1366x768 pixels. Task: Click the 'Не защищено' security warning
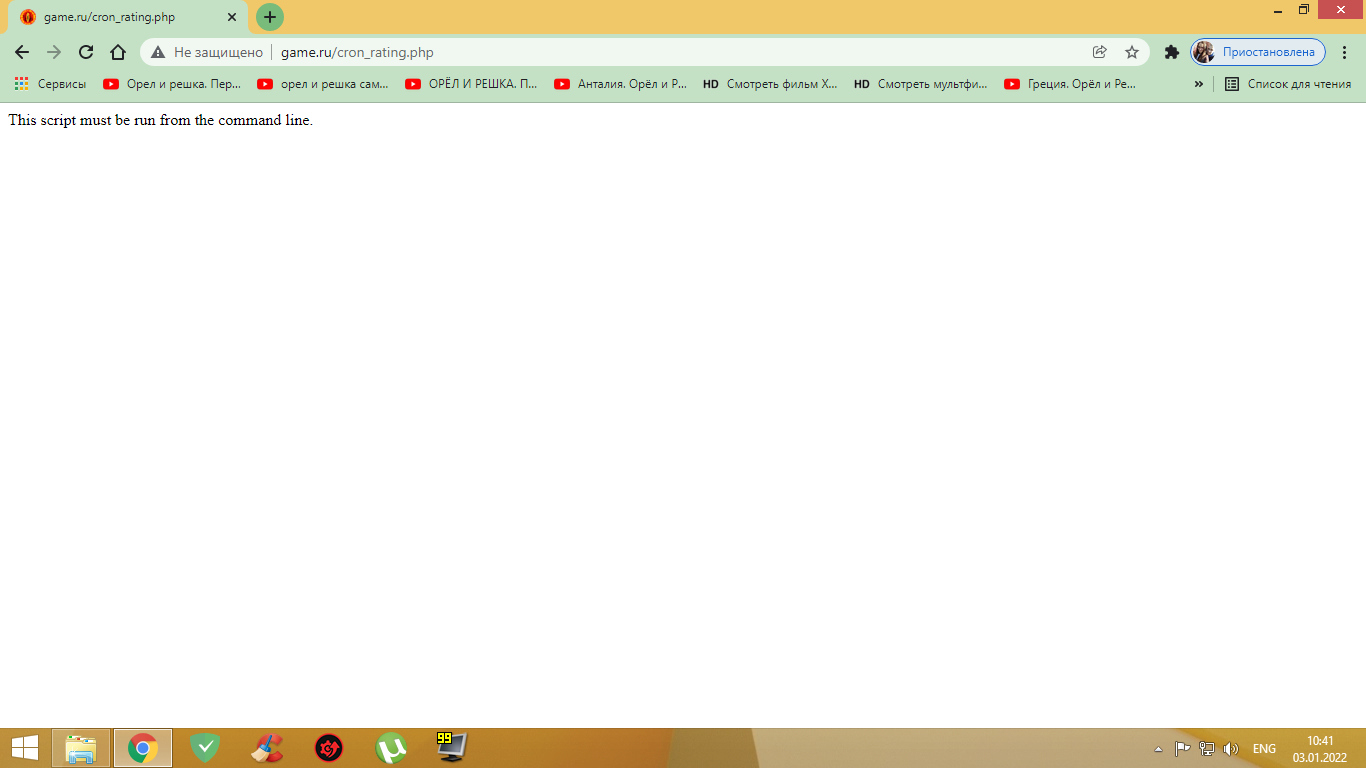207,52
